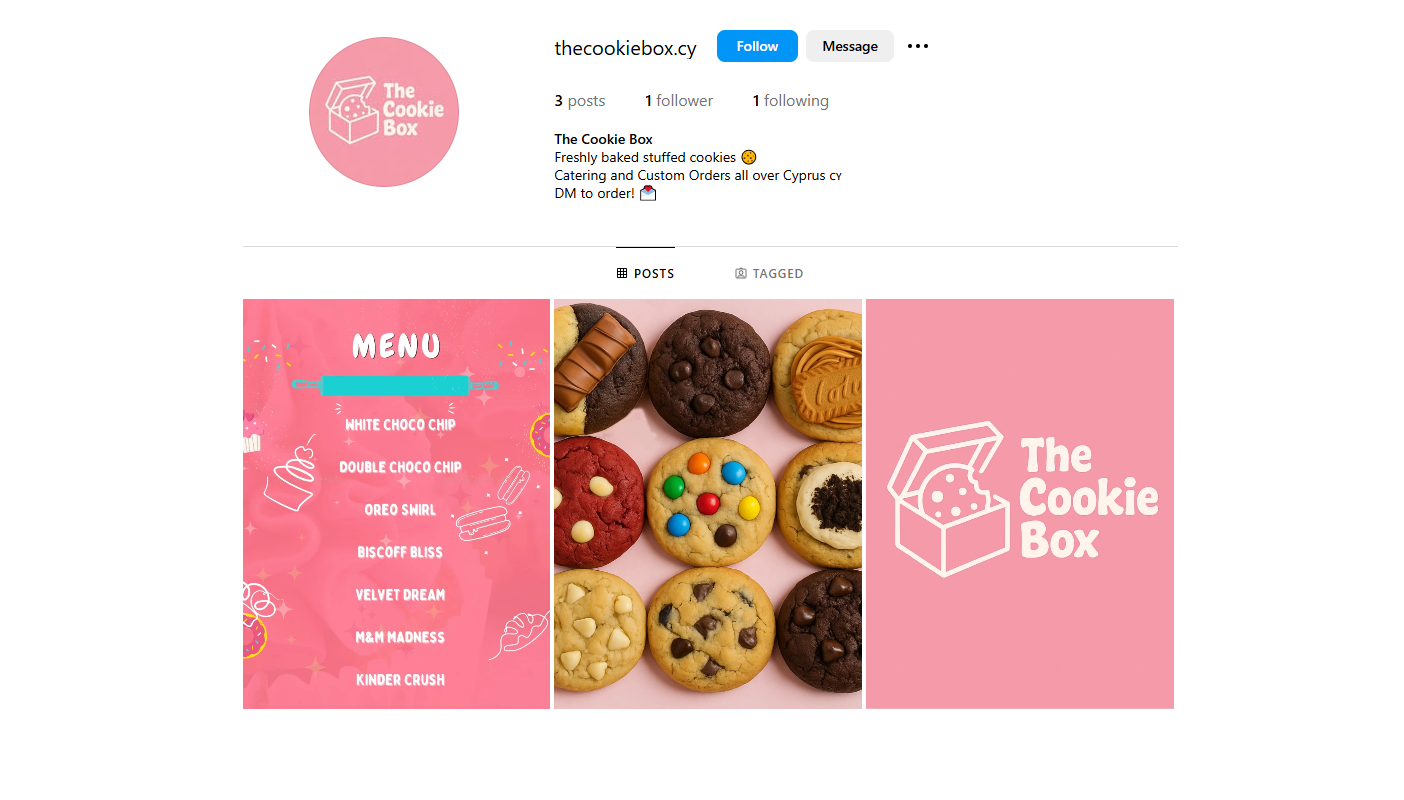Click the 3 posts count
This screenshot has height=800, width=1404.
[x=580, y=101]
